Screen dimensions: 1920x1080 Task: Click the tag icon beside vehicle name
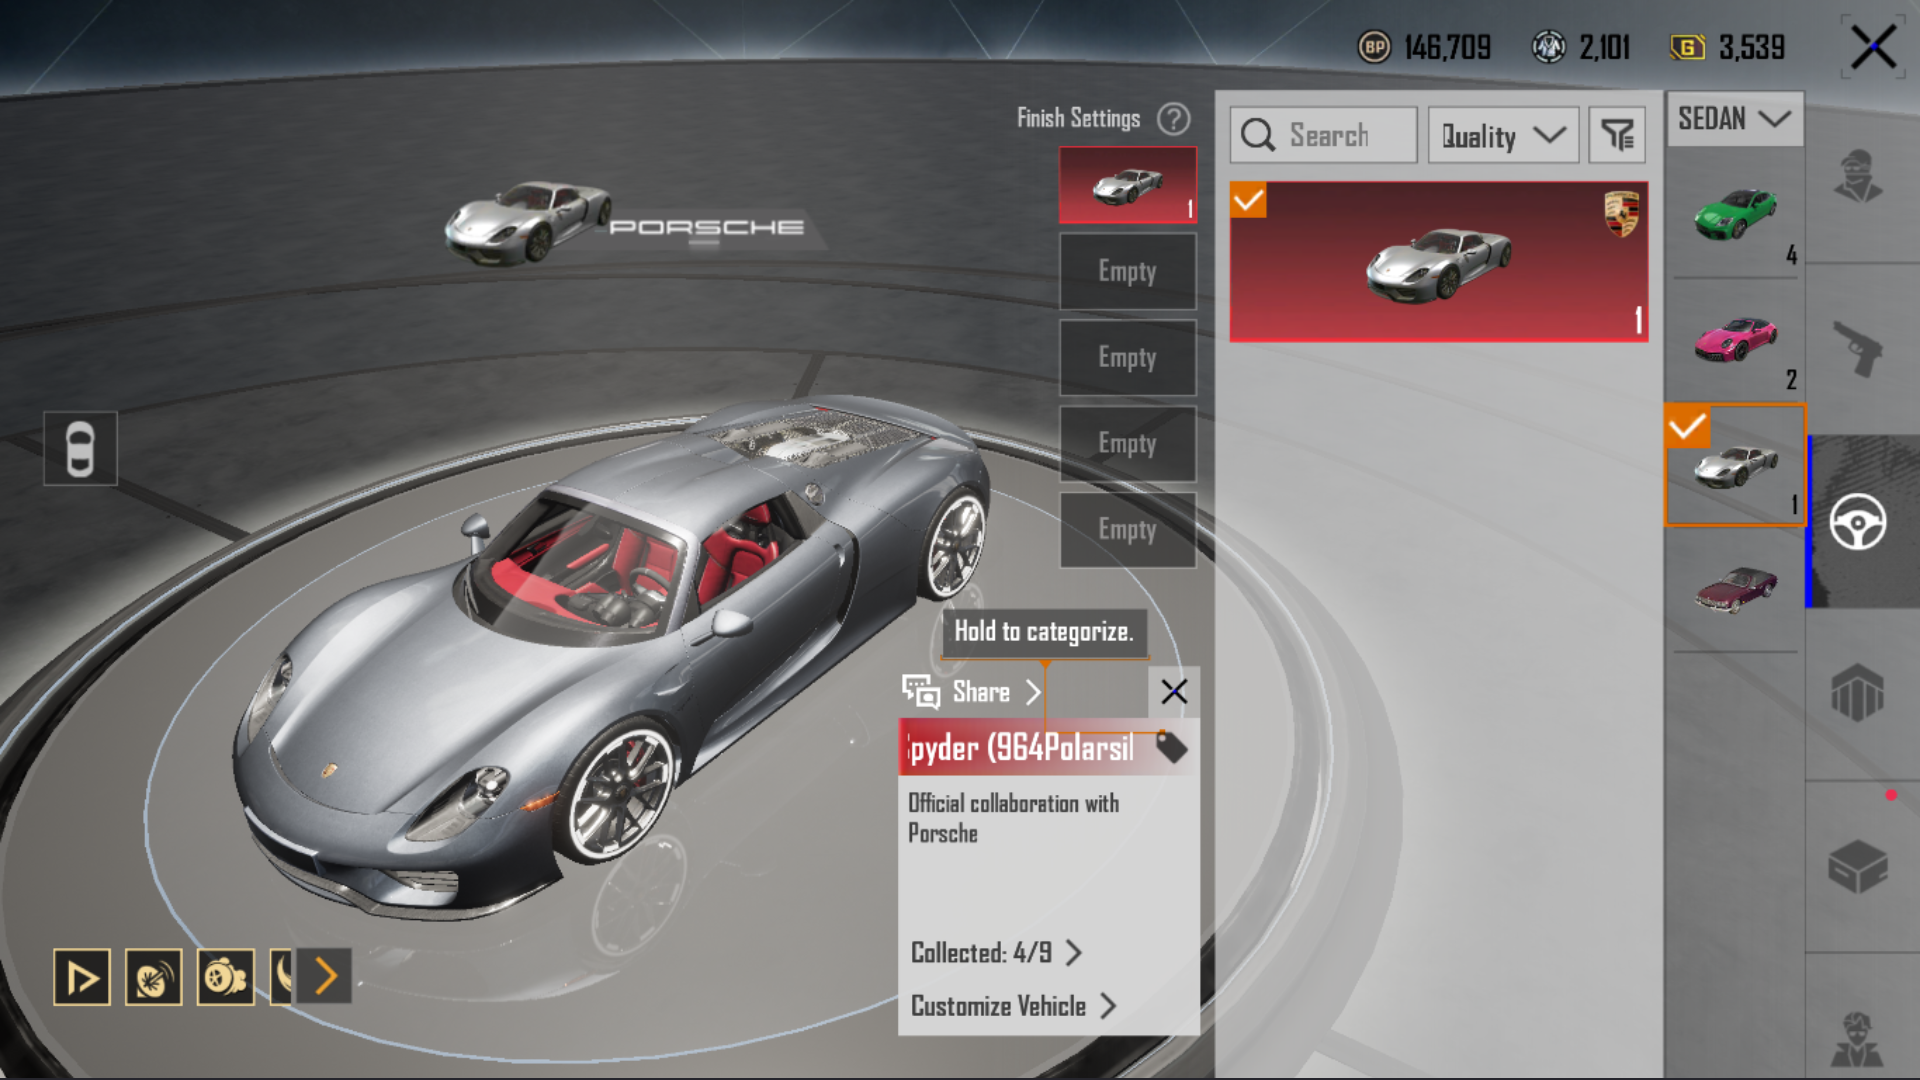pyautogui.click(x=1171, y=747)
